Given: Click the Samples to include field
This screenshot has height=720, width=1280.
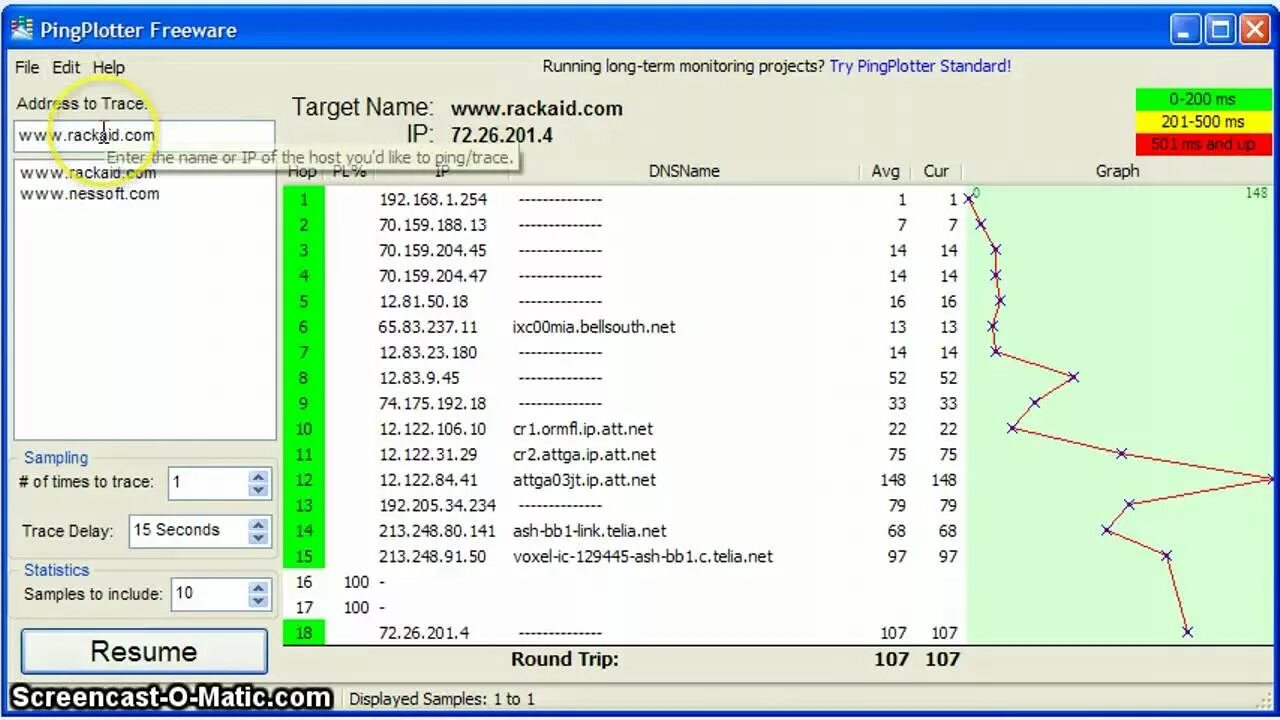Looking at the screenshot, I should pos(209,593).
